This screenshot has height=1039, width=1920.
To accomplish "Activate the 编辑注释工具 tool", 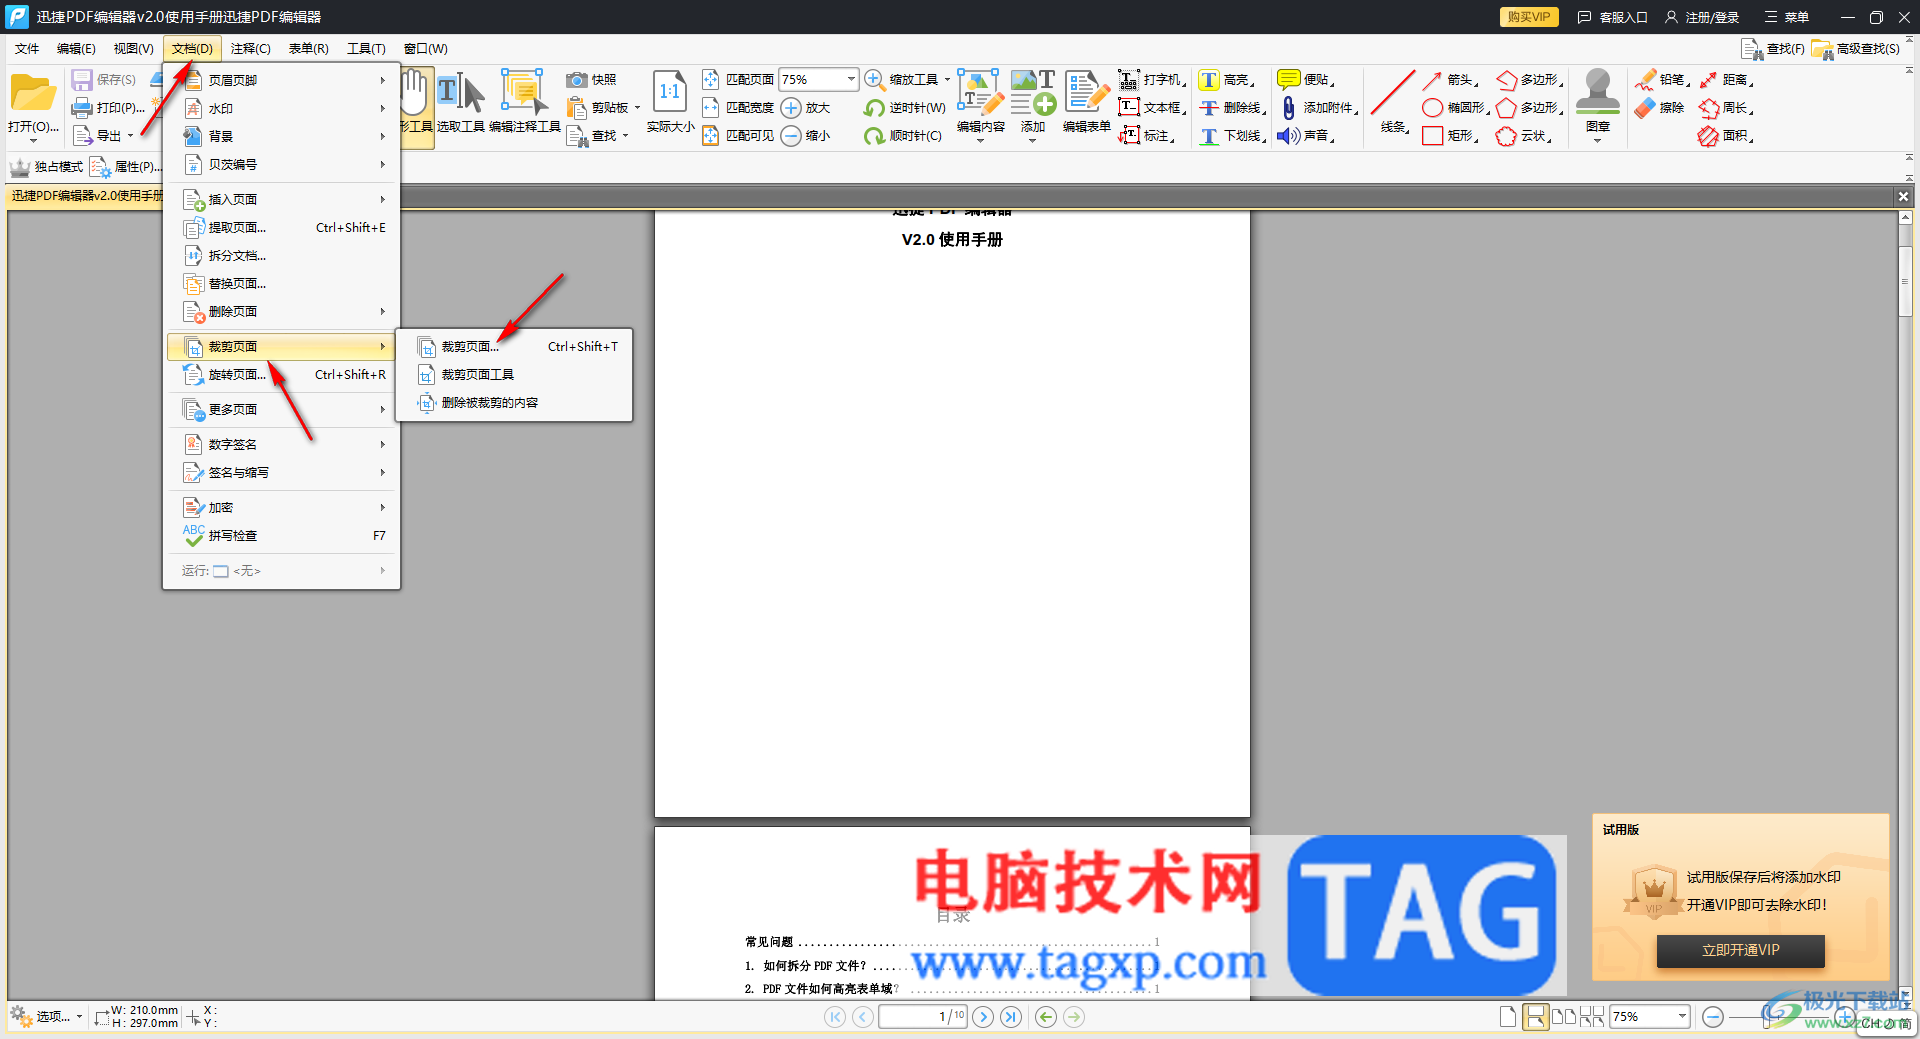I will point(524,103).
